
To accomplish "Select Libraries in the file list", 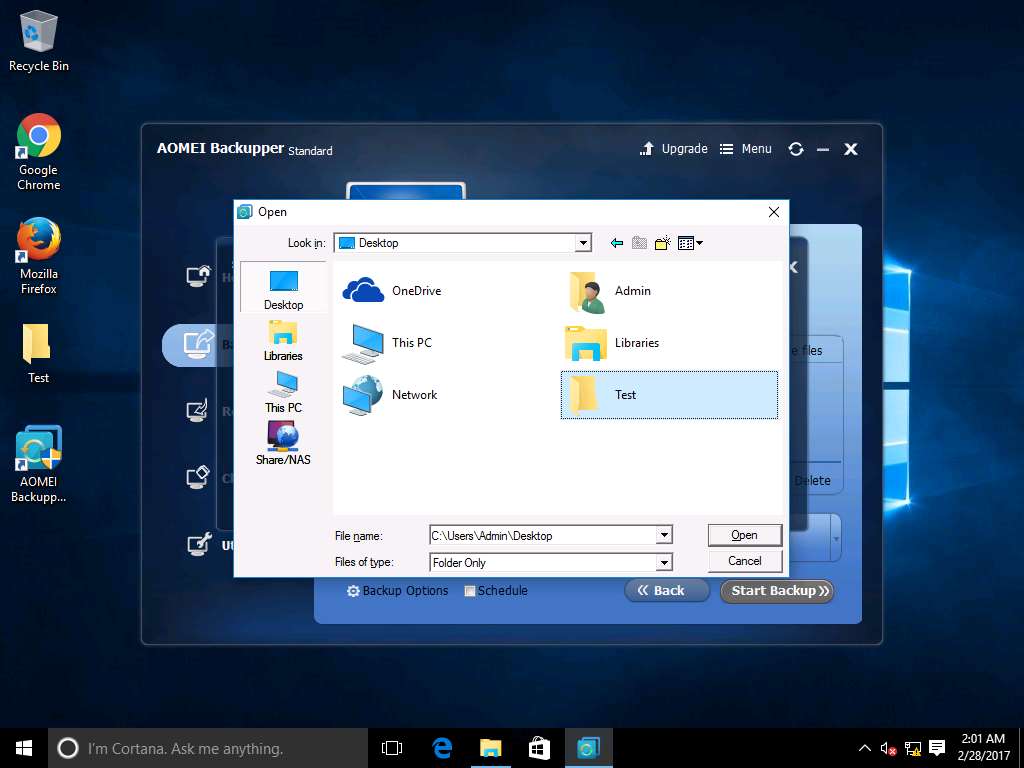I will 612,343.
